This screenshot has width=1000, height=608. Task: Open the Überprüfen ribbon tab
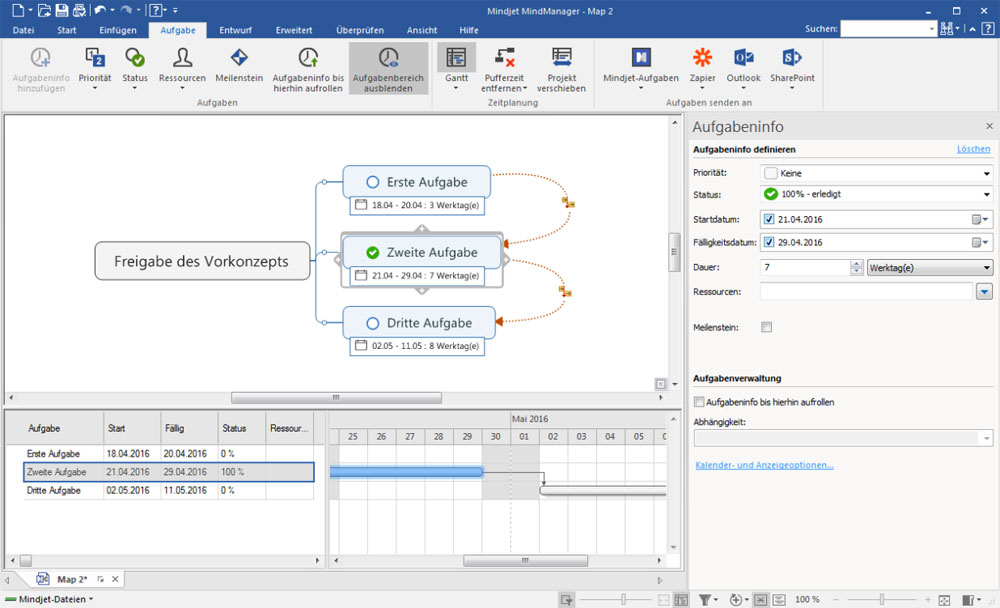pyautogui.click(x=361, y=31)
